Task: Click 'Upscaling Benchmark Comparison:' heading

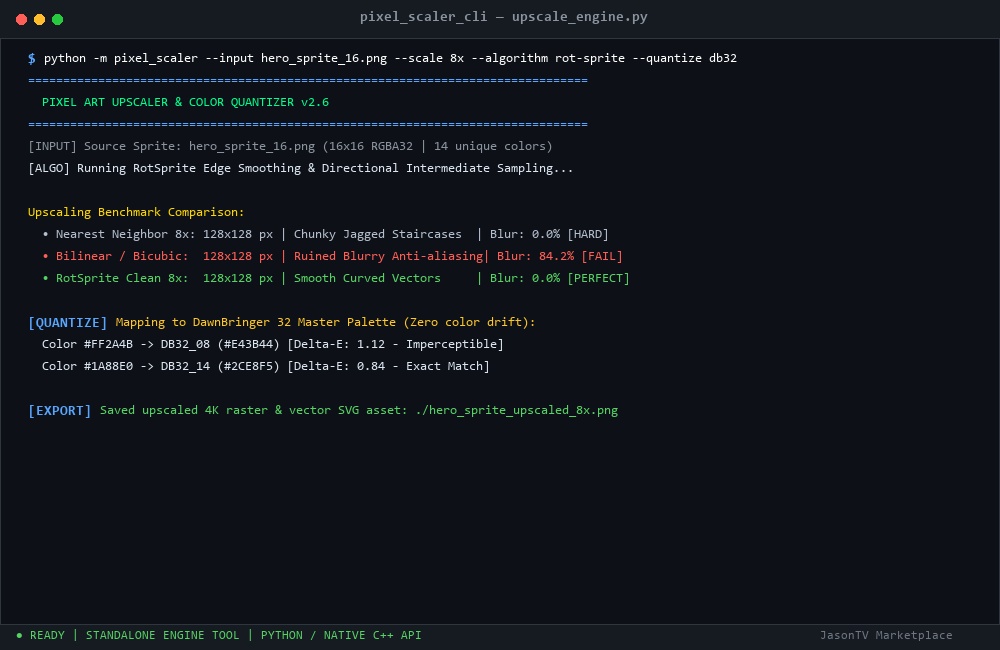Action: click(136, 212)
